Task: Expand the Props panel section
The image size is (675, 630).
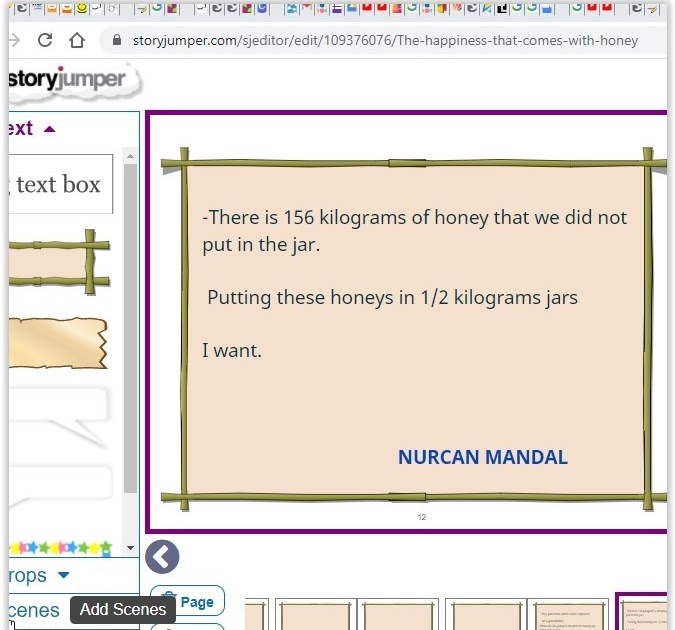Action: click(39, 575)
